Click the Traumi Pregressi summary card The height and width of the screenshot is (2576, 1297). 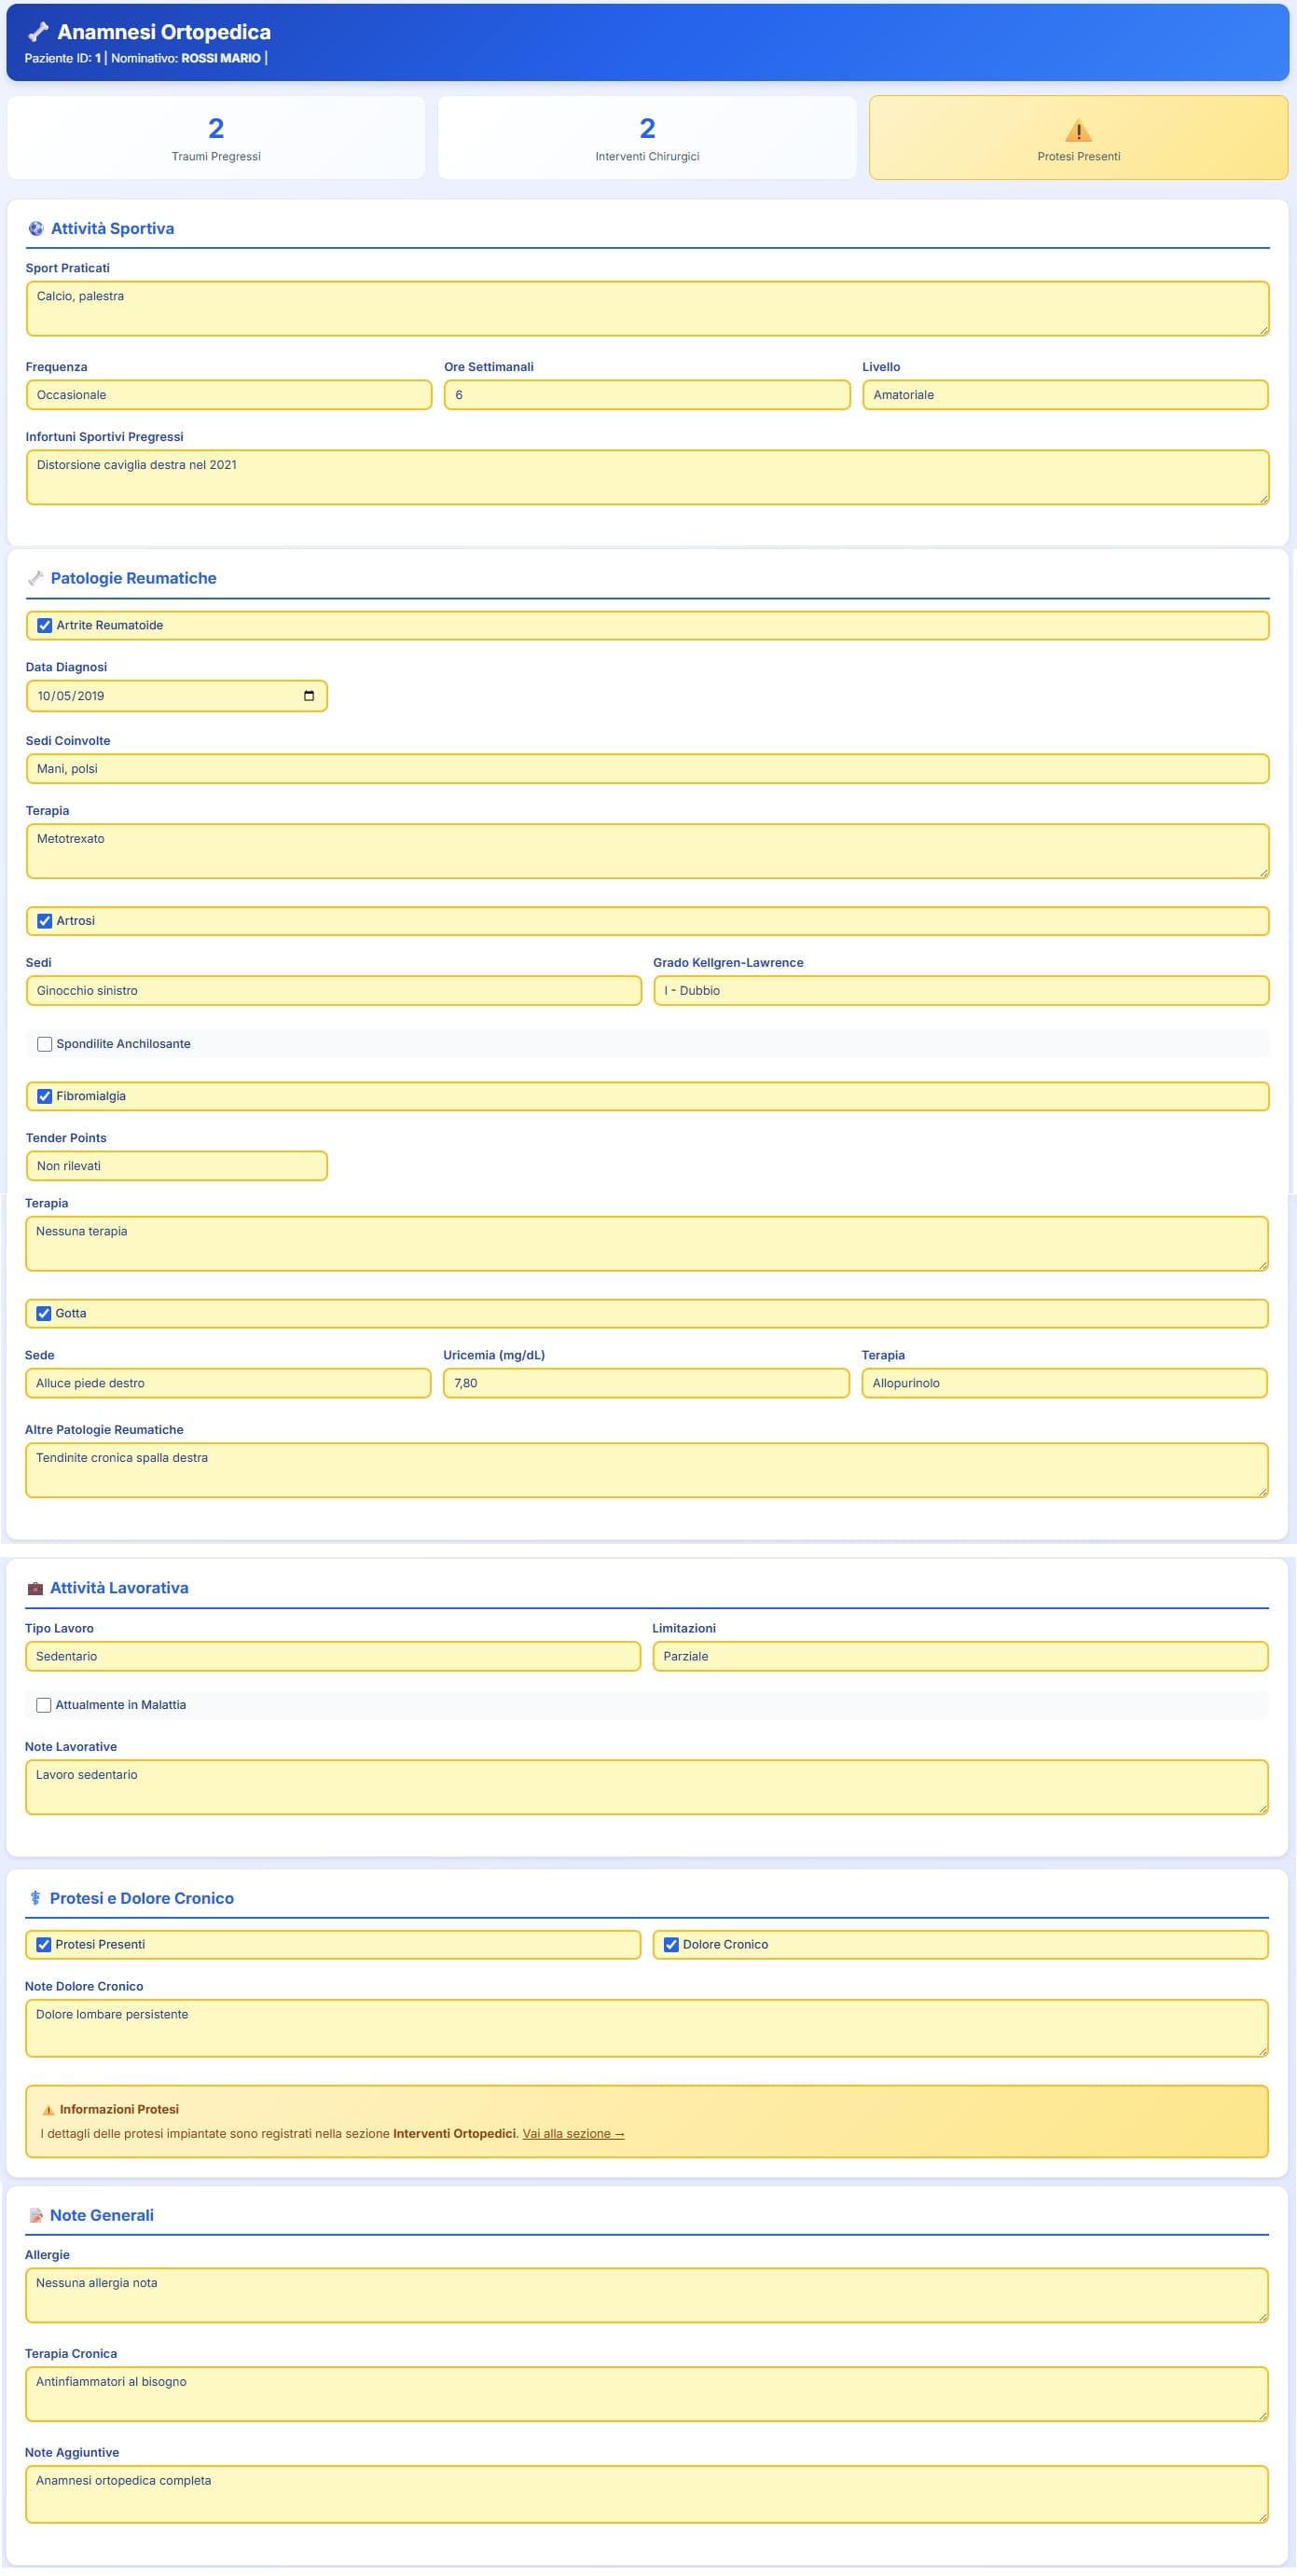tap(216, 138)
